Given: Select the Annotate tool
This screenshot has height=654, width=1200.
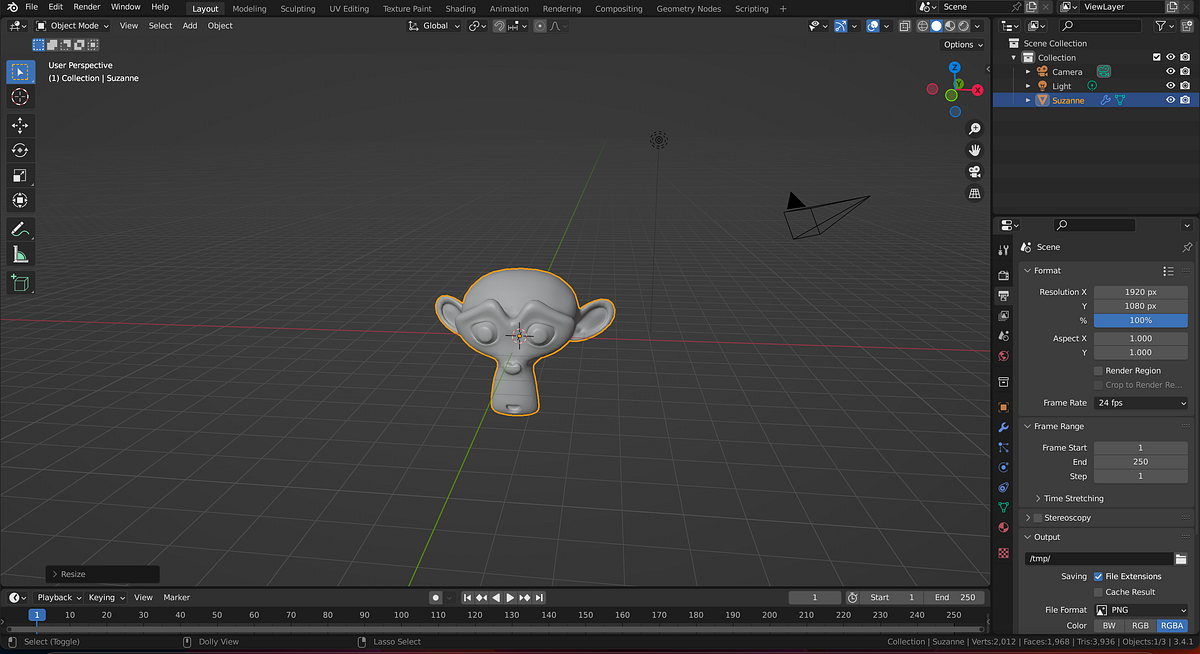Looking at the screenshot, I should click(x=20, y=229).
